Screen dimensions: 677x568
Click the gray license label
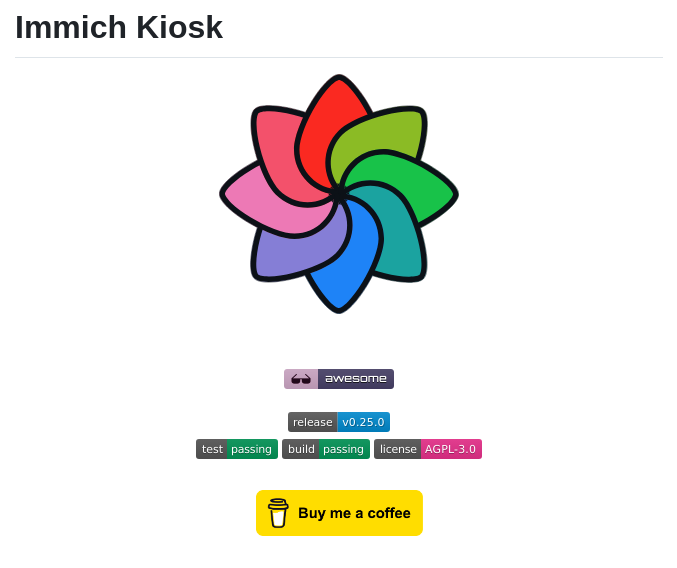tap(398, 449)
